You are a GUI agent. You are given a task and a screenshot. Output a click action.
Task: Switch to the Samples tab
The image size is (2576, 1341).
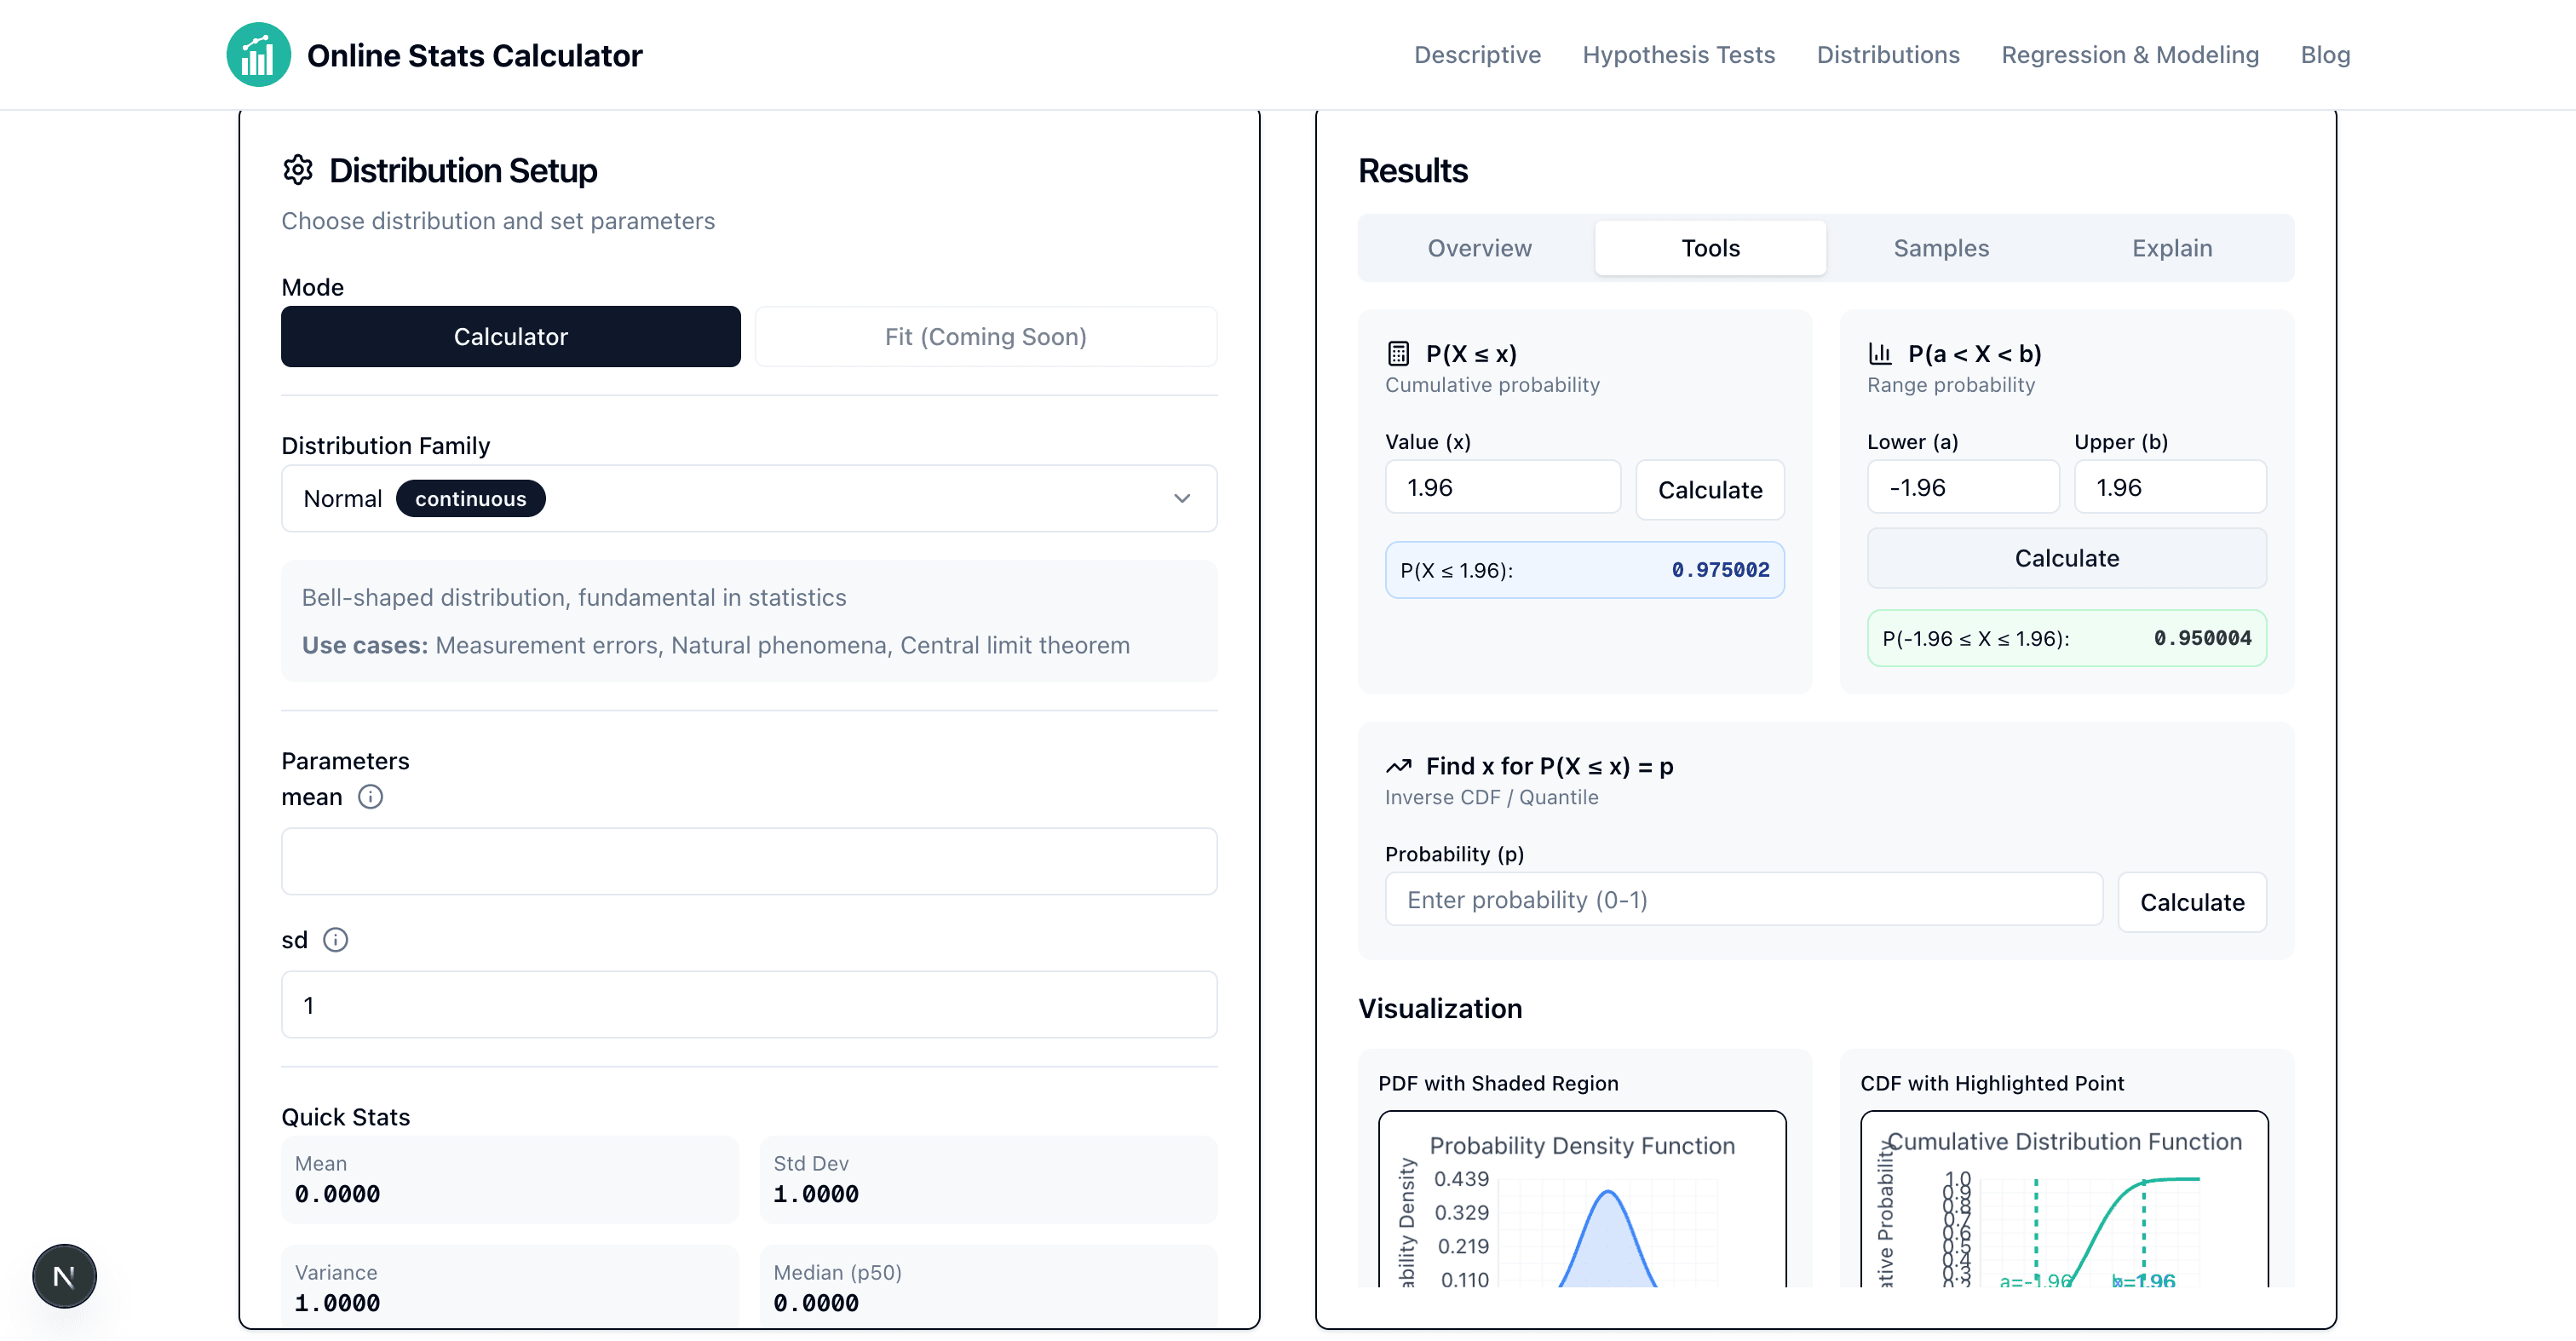(x=1940, y=247)
